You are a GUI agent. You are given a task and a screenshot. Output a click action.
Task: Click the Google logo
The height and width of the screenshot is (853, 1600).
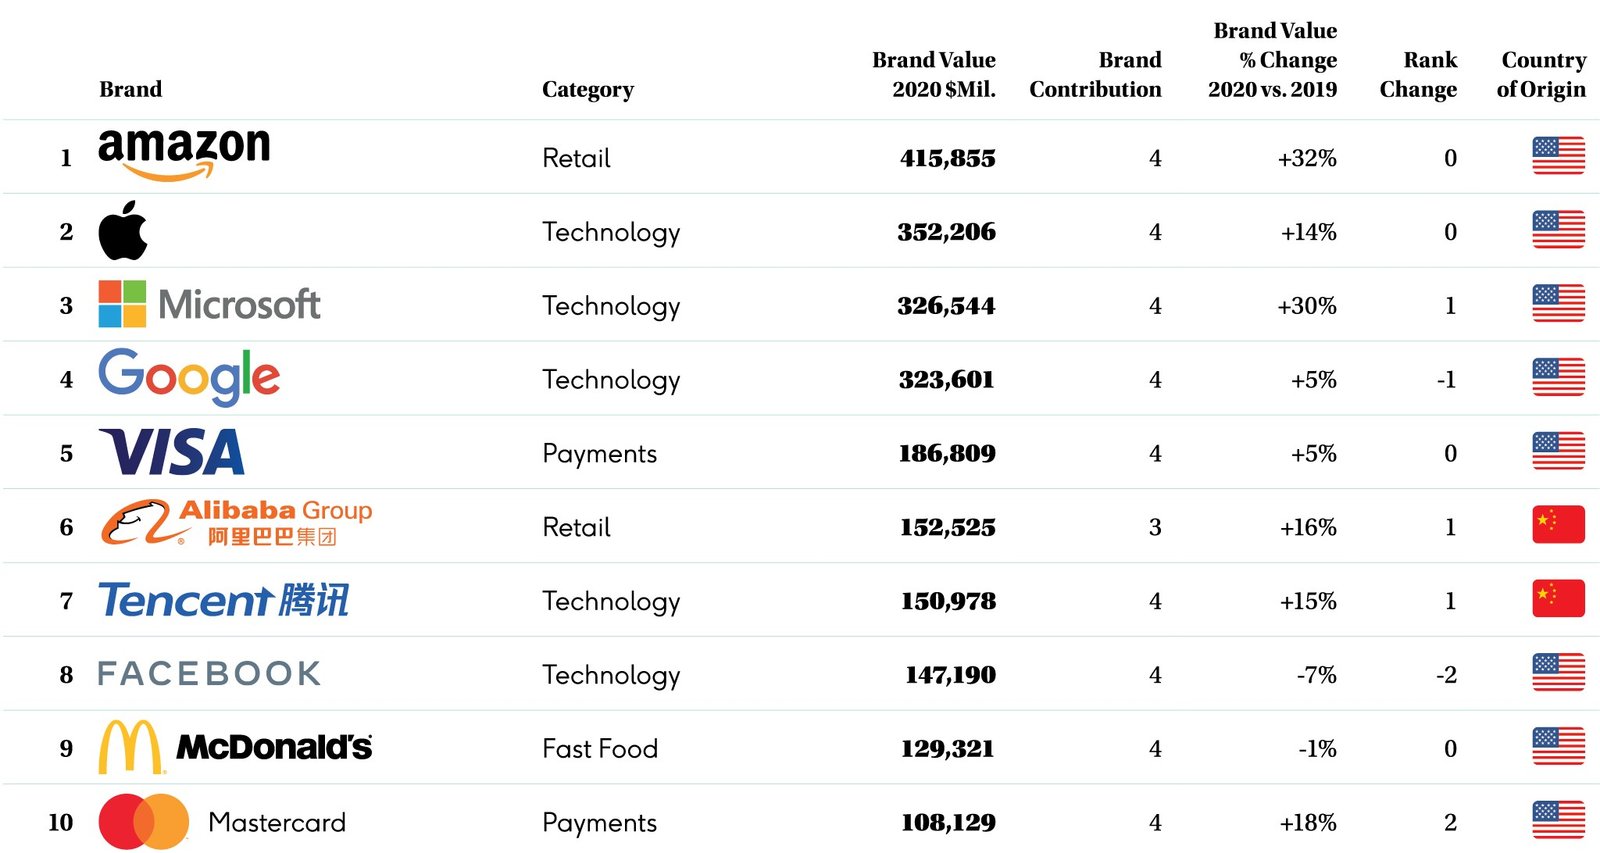point(189,377)
